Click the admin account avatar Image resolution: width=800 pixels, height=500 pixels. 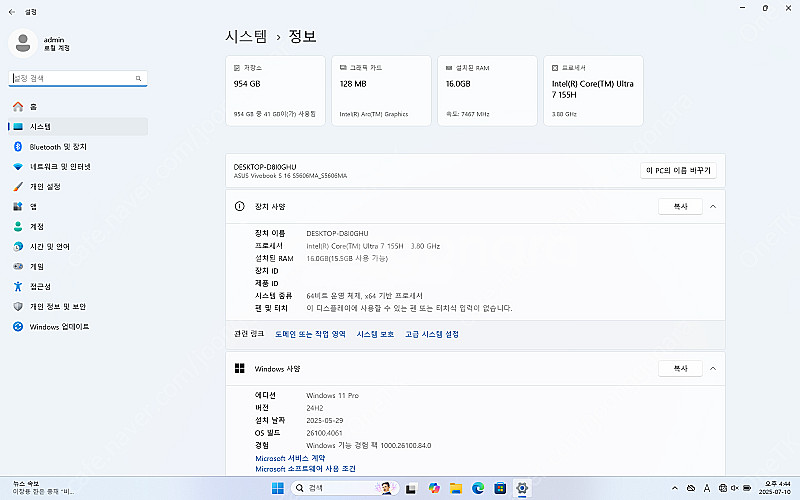22,43
